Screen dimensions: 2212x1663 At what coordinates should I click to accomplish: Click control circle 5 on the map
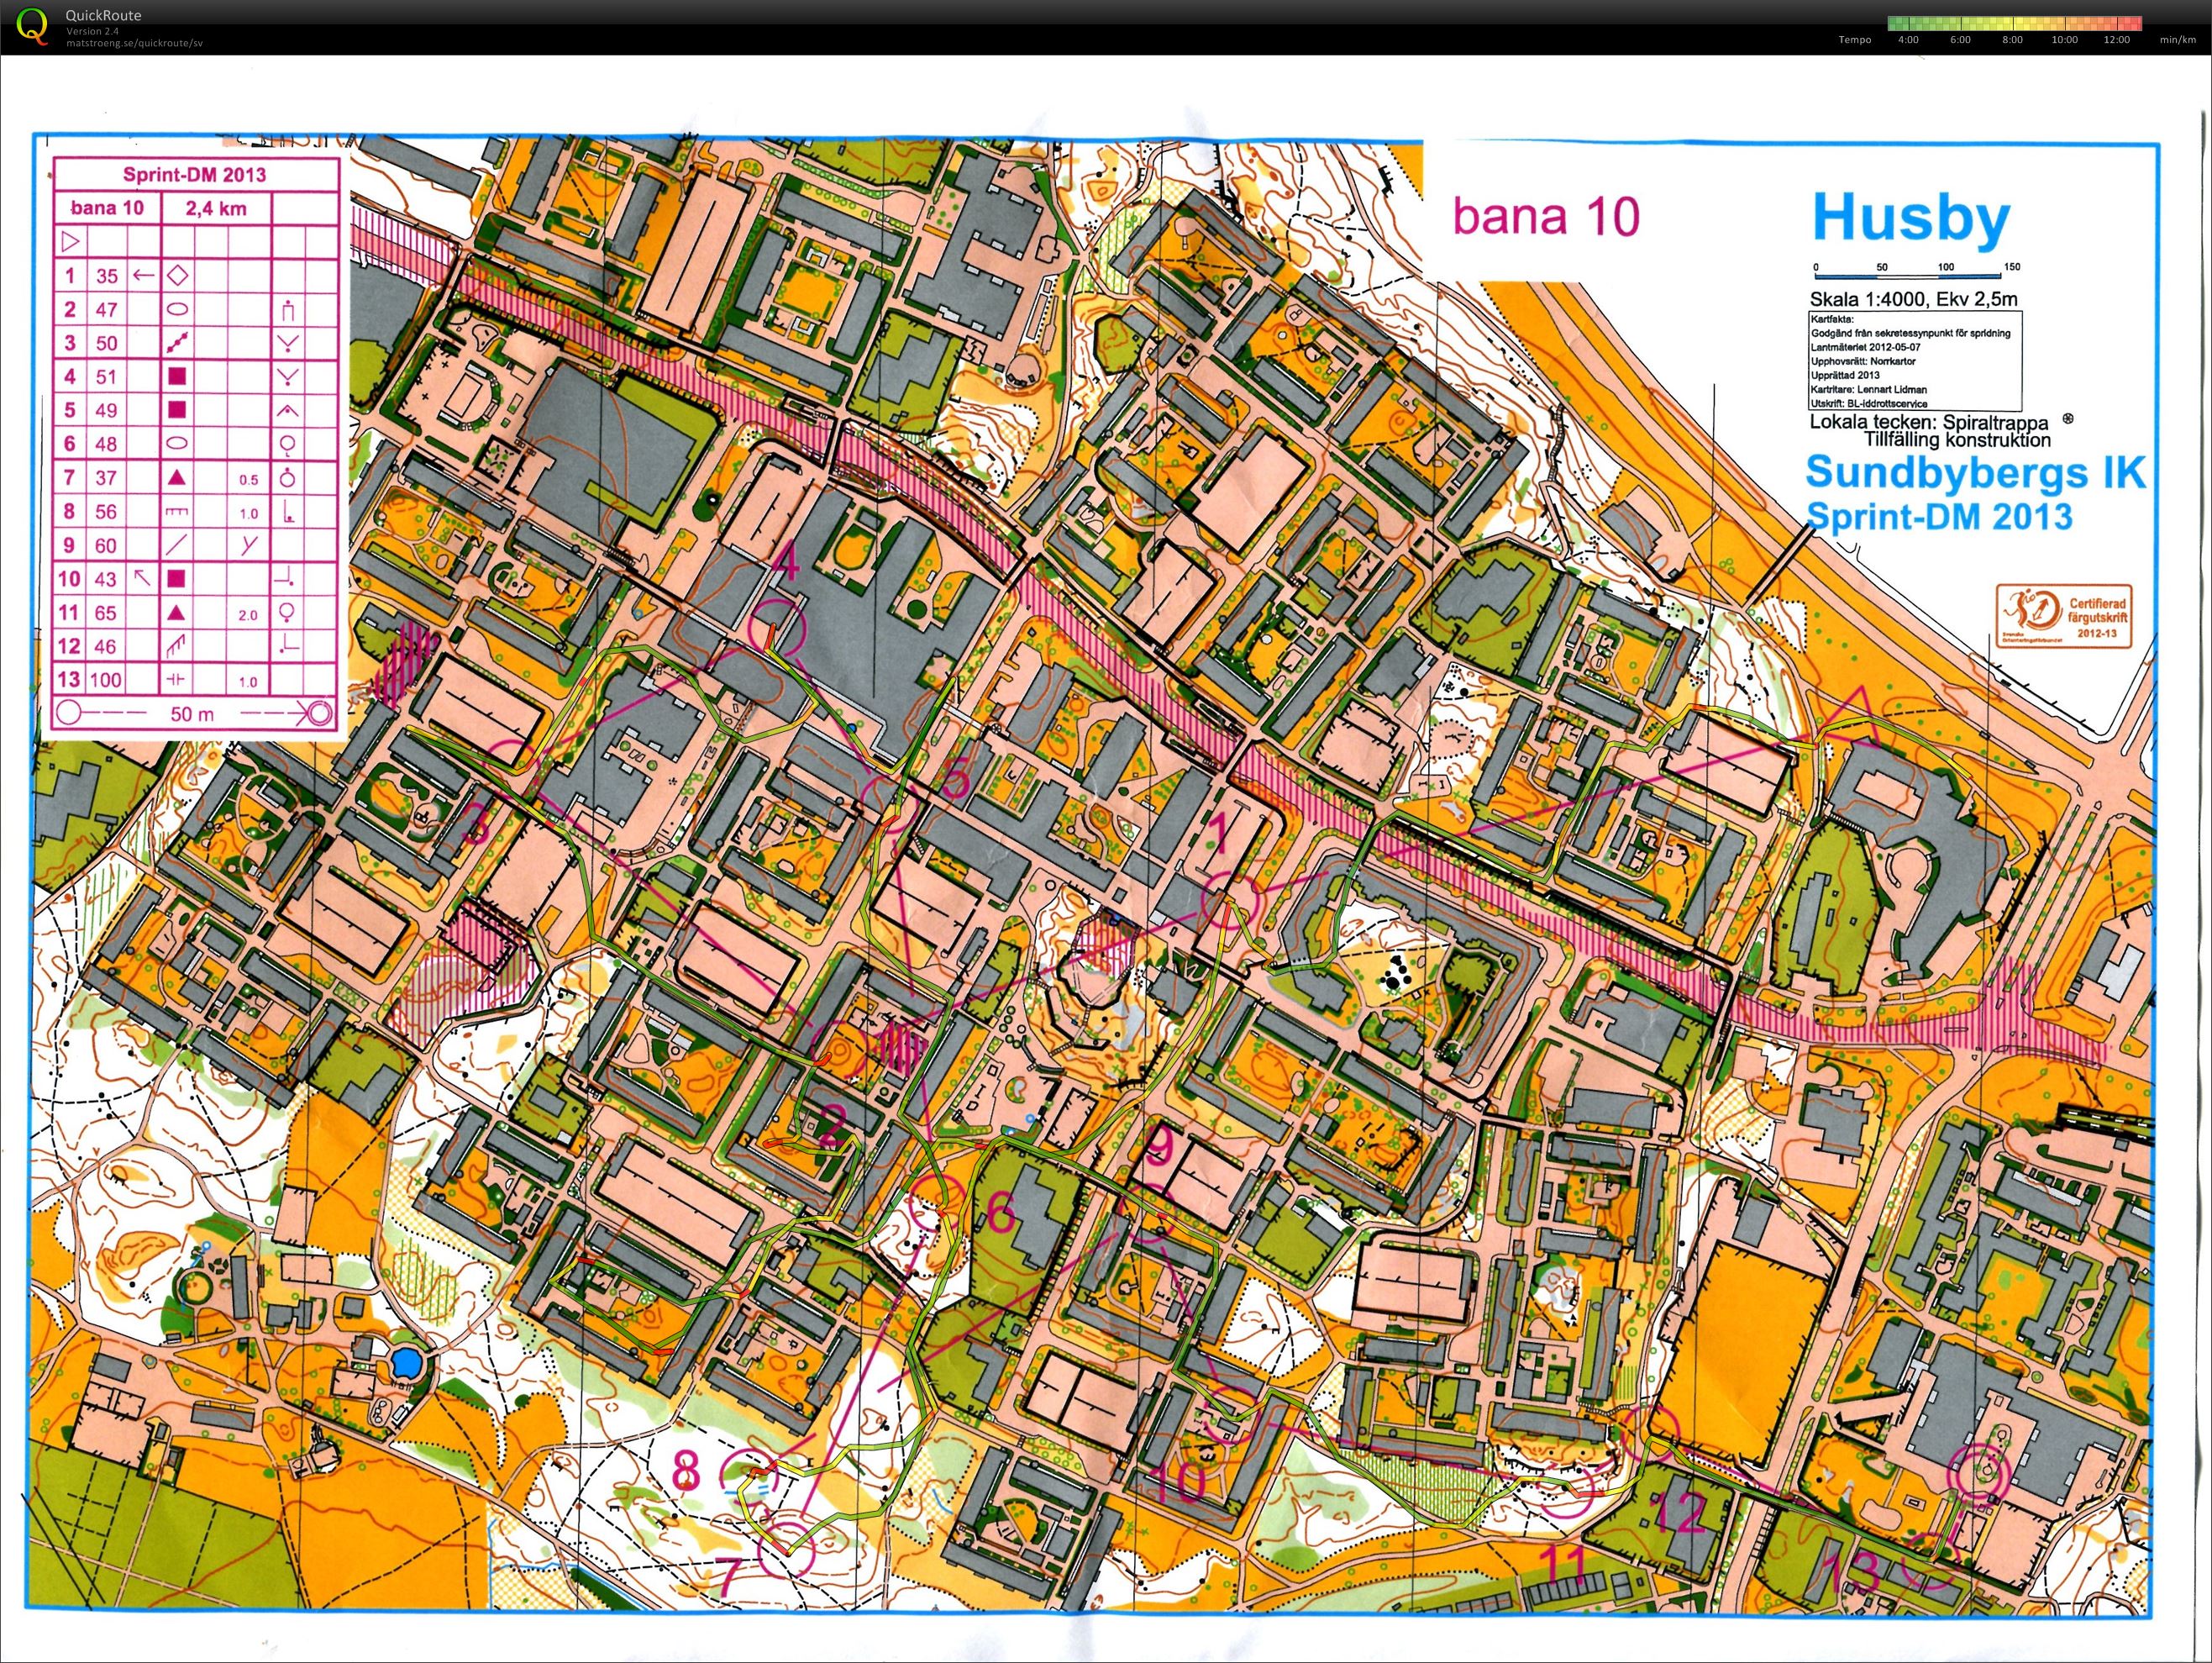(x=890, y=804)
